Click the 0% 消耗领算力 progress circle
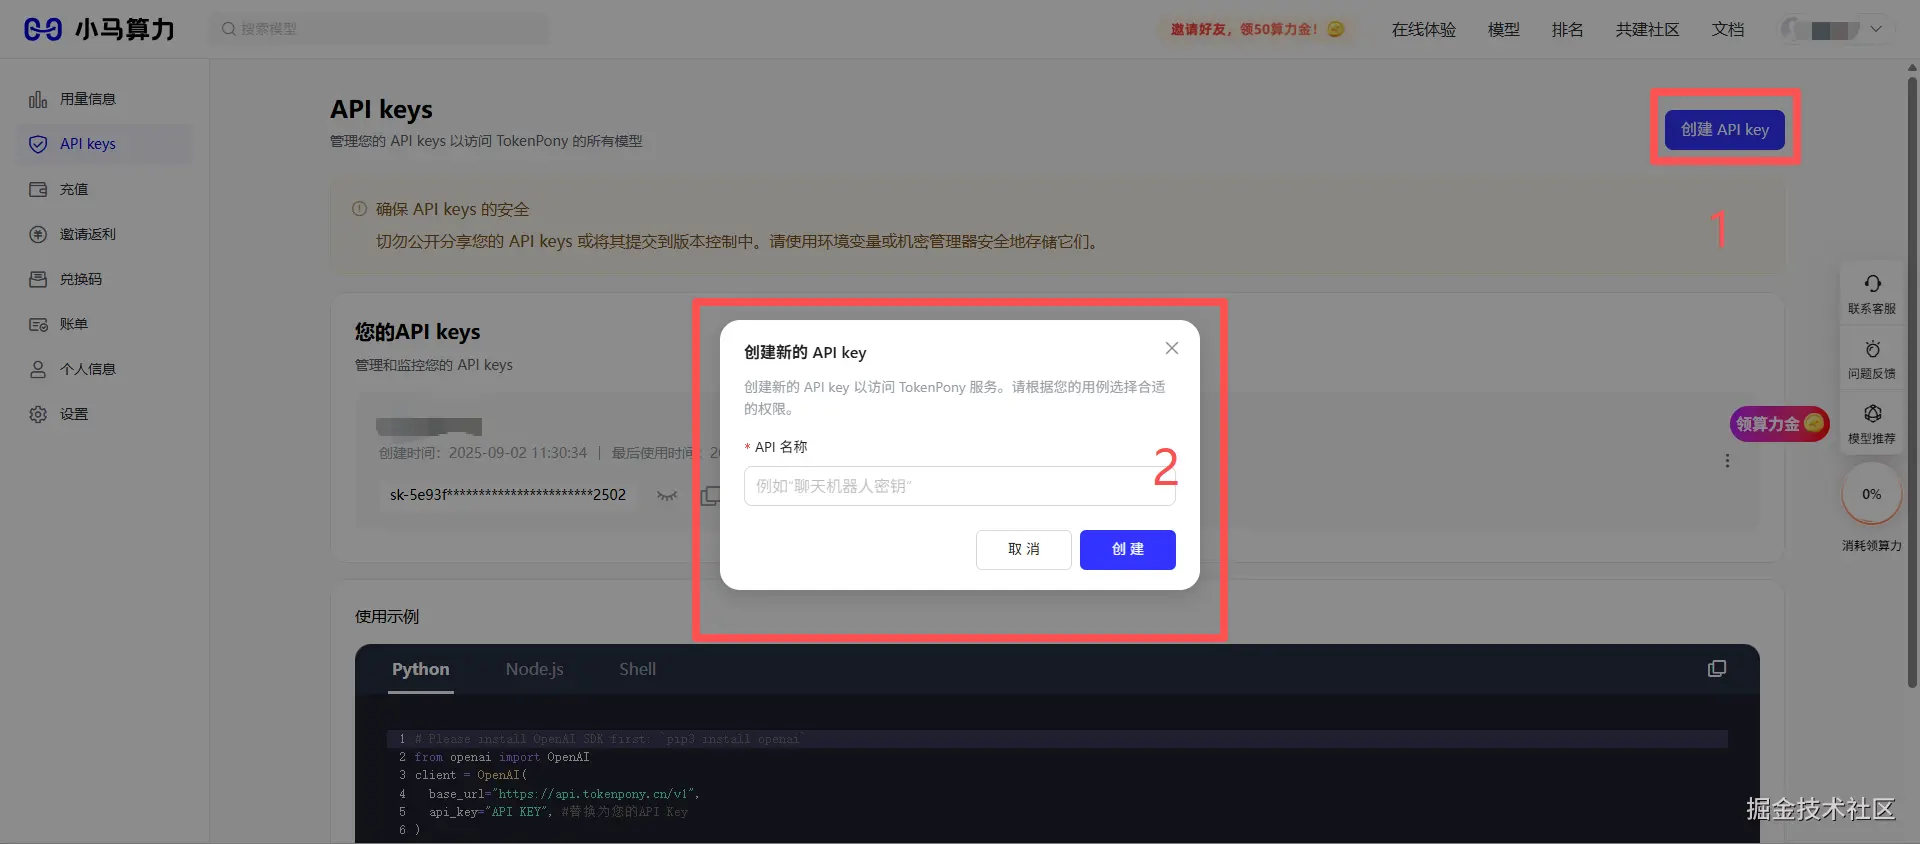Screen dimensions: 1920x844 [1871, 494]
